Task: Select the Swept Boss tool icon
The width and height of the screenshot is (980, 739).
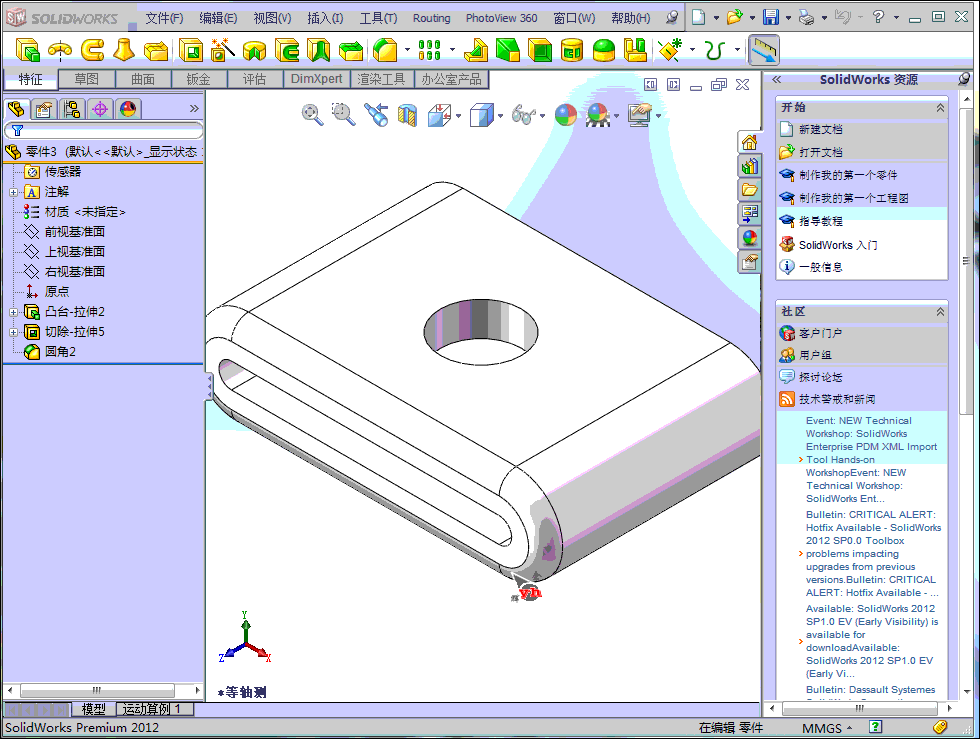Action: [92, 50]
